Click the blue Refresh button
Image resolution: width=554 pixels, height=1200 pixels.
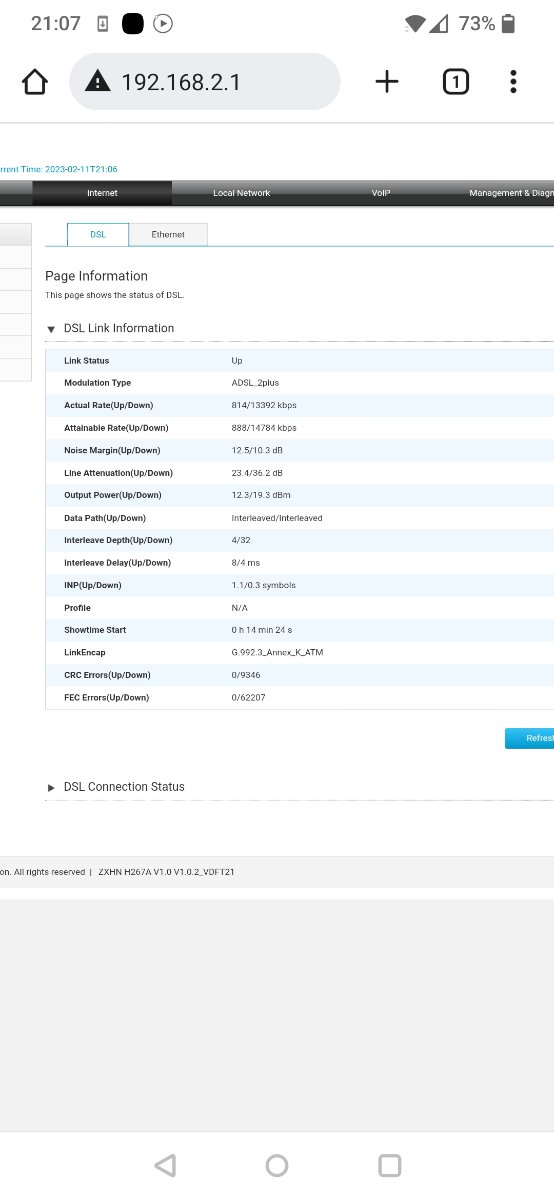click(530, 738)
